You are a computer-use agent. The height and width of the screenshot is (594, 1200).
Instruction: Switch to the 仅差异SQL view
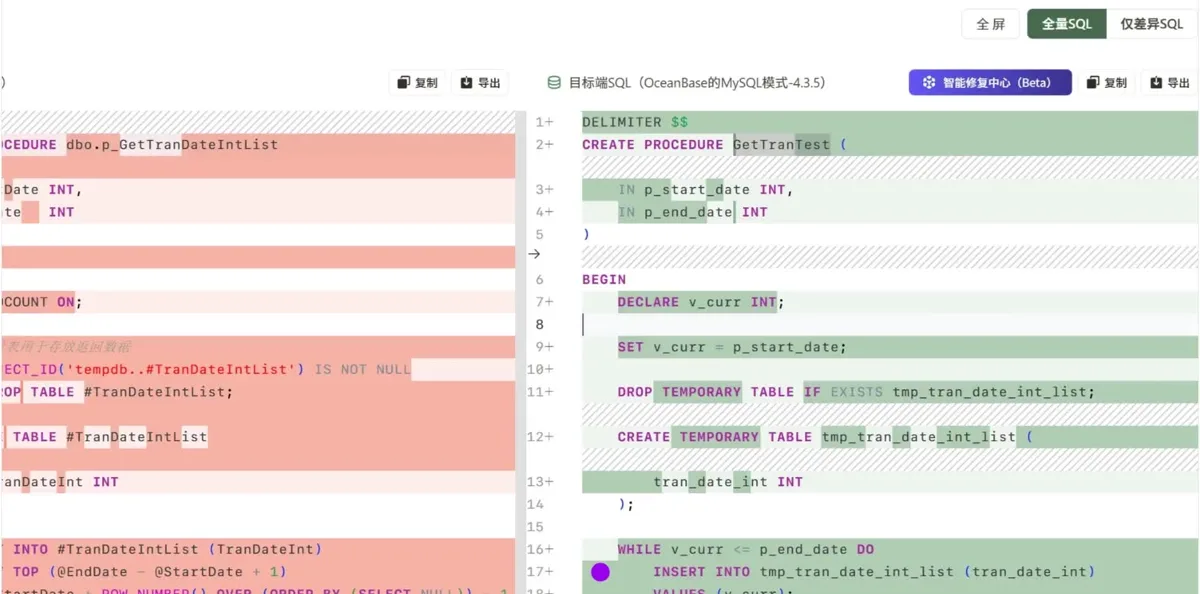[x=1152, y=24]
